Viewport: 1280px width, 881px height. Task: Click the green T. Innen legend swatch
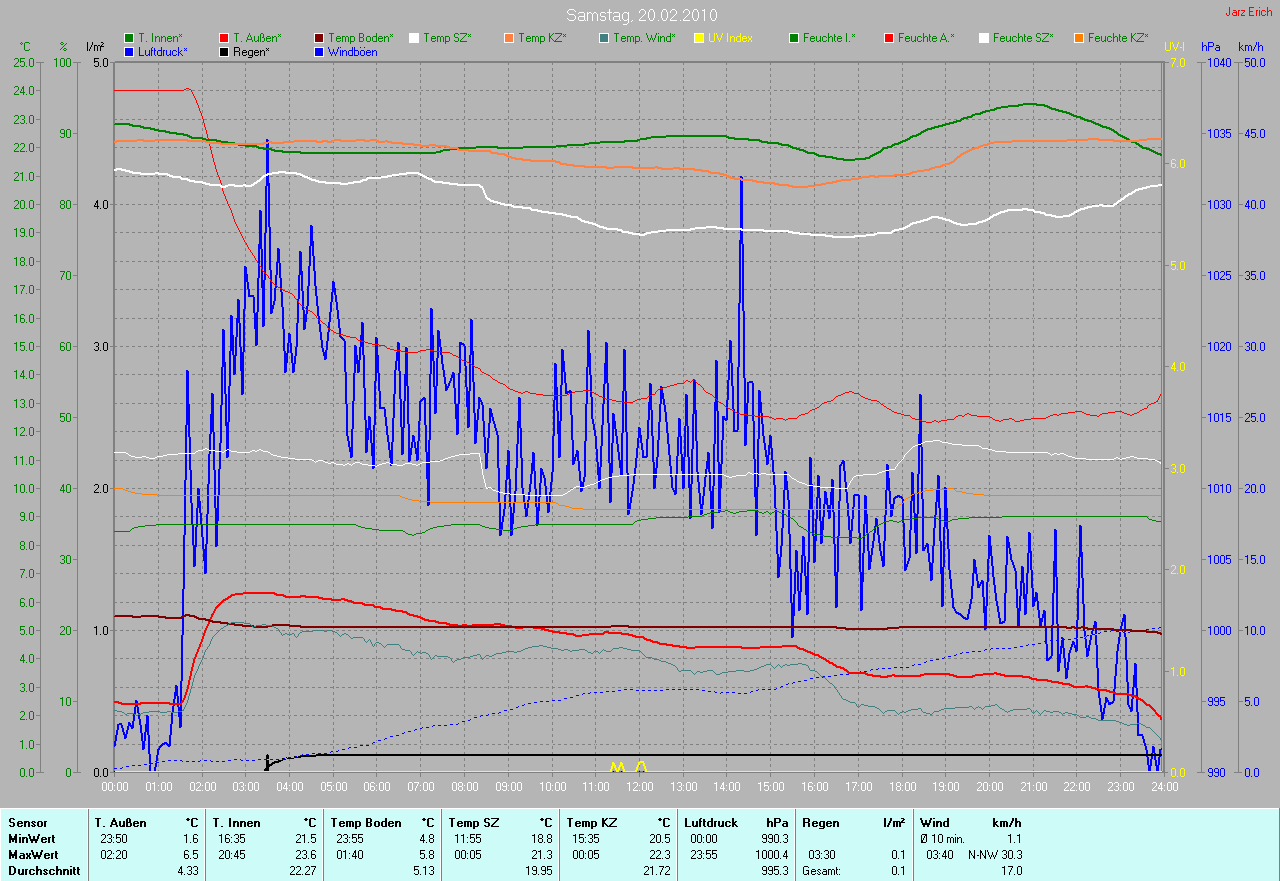pos(129,38)
